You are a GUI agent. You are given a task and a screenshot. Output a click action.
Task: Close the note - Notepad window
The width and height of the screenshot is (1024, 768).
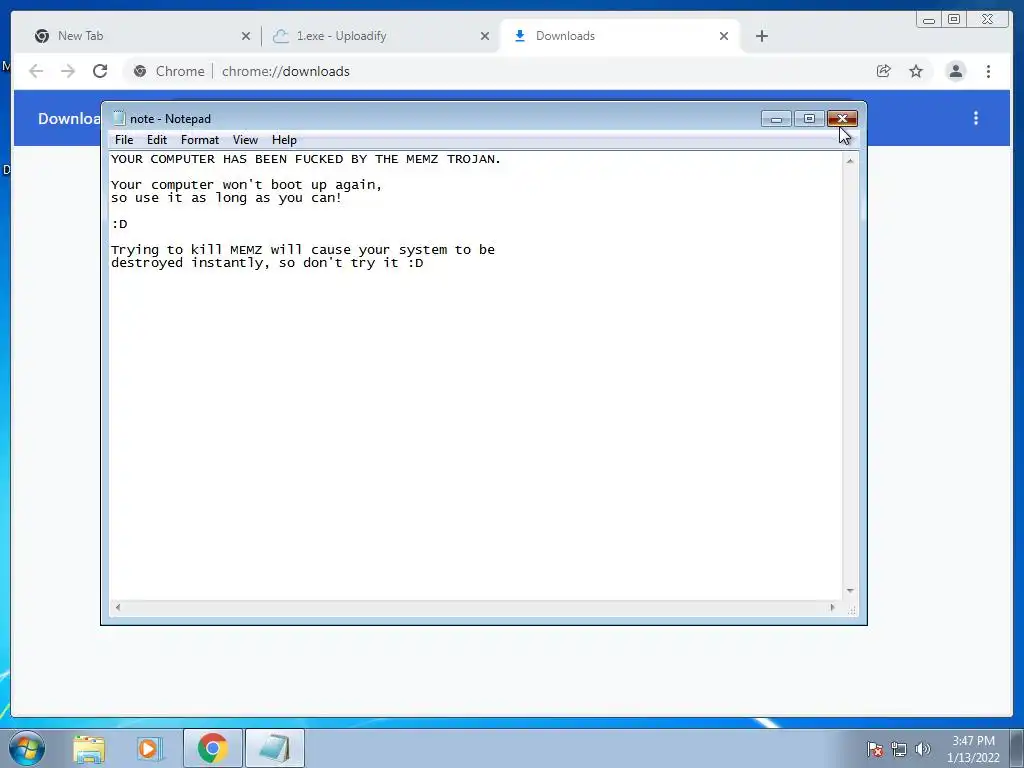coord(842,118)
